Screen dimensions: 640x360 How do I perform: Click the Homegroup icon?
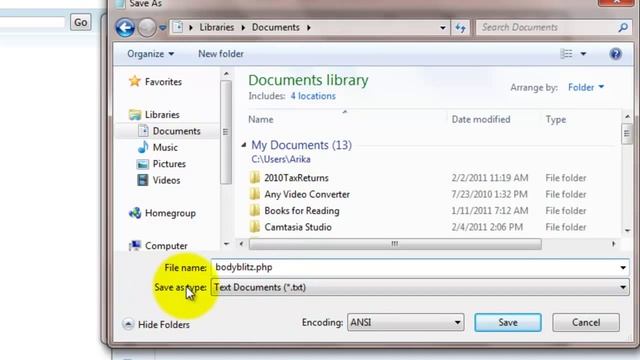tap(135, 213)
